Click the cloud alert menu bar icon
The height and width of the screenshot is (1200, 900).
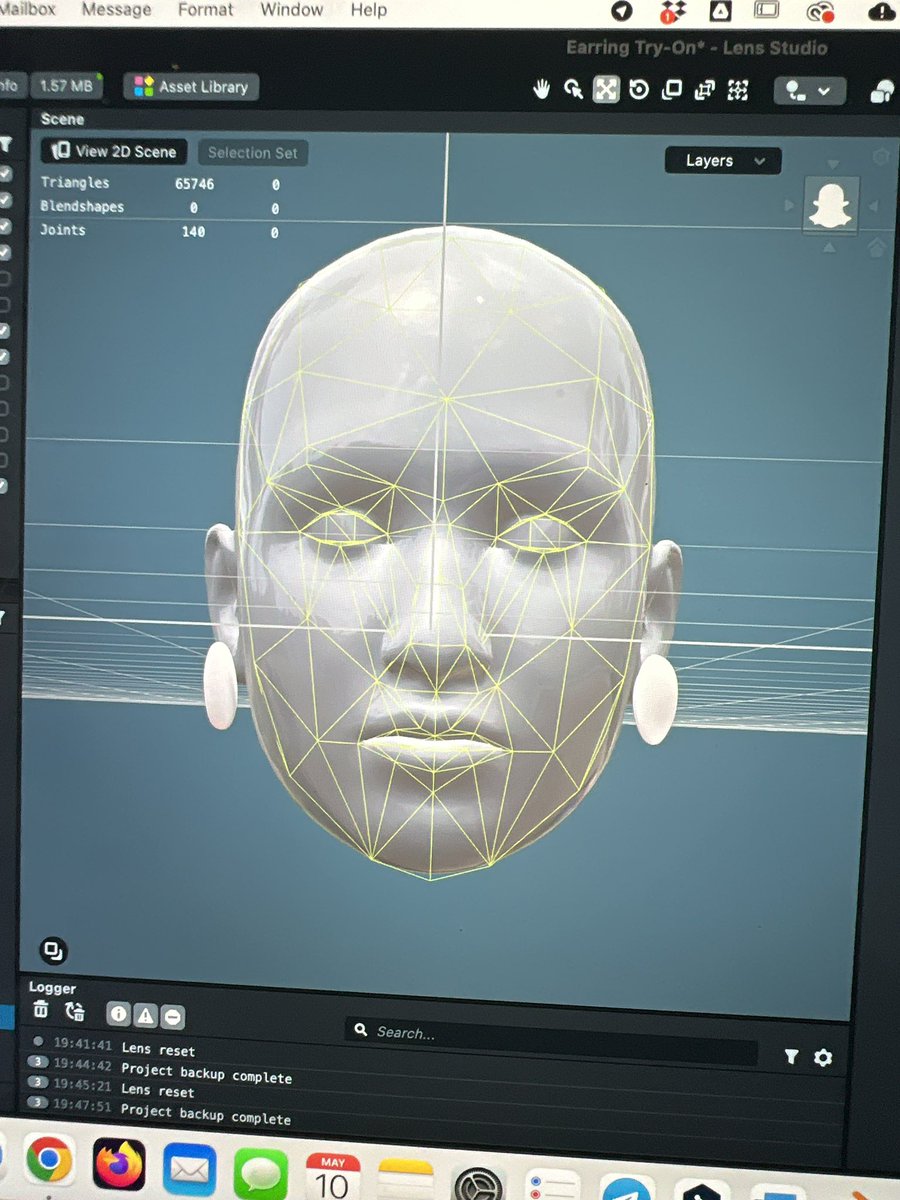882,12
